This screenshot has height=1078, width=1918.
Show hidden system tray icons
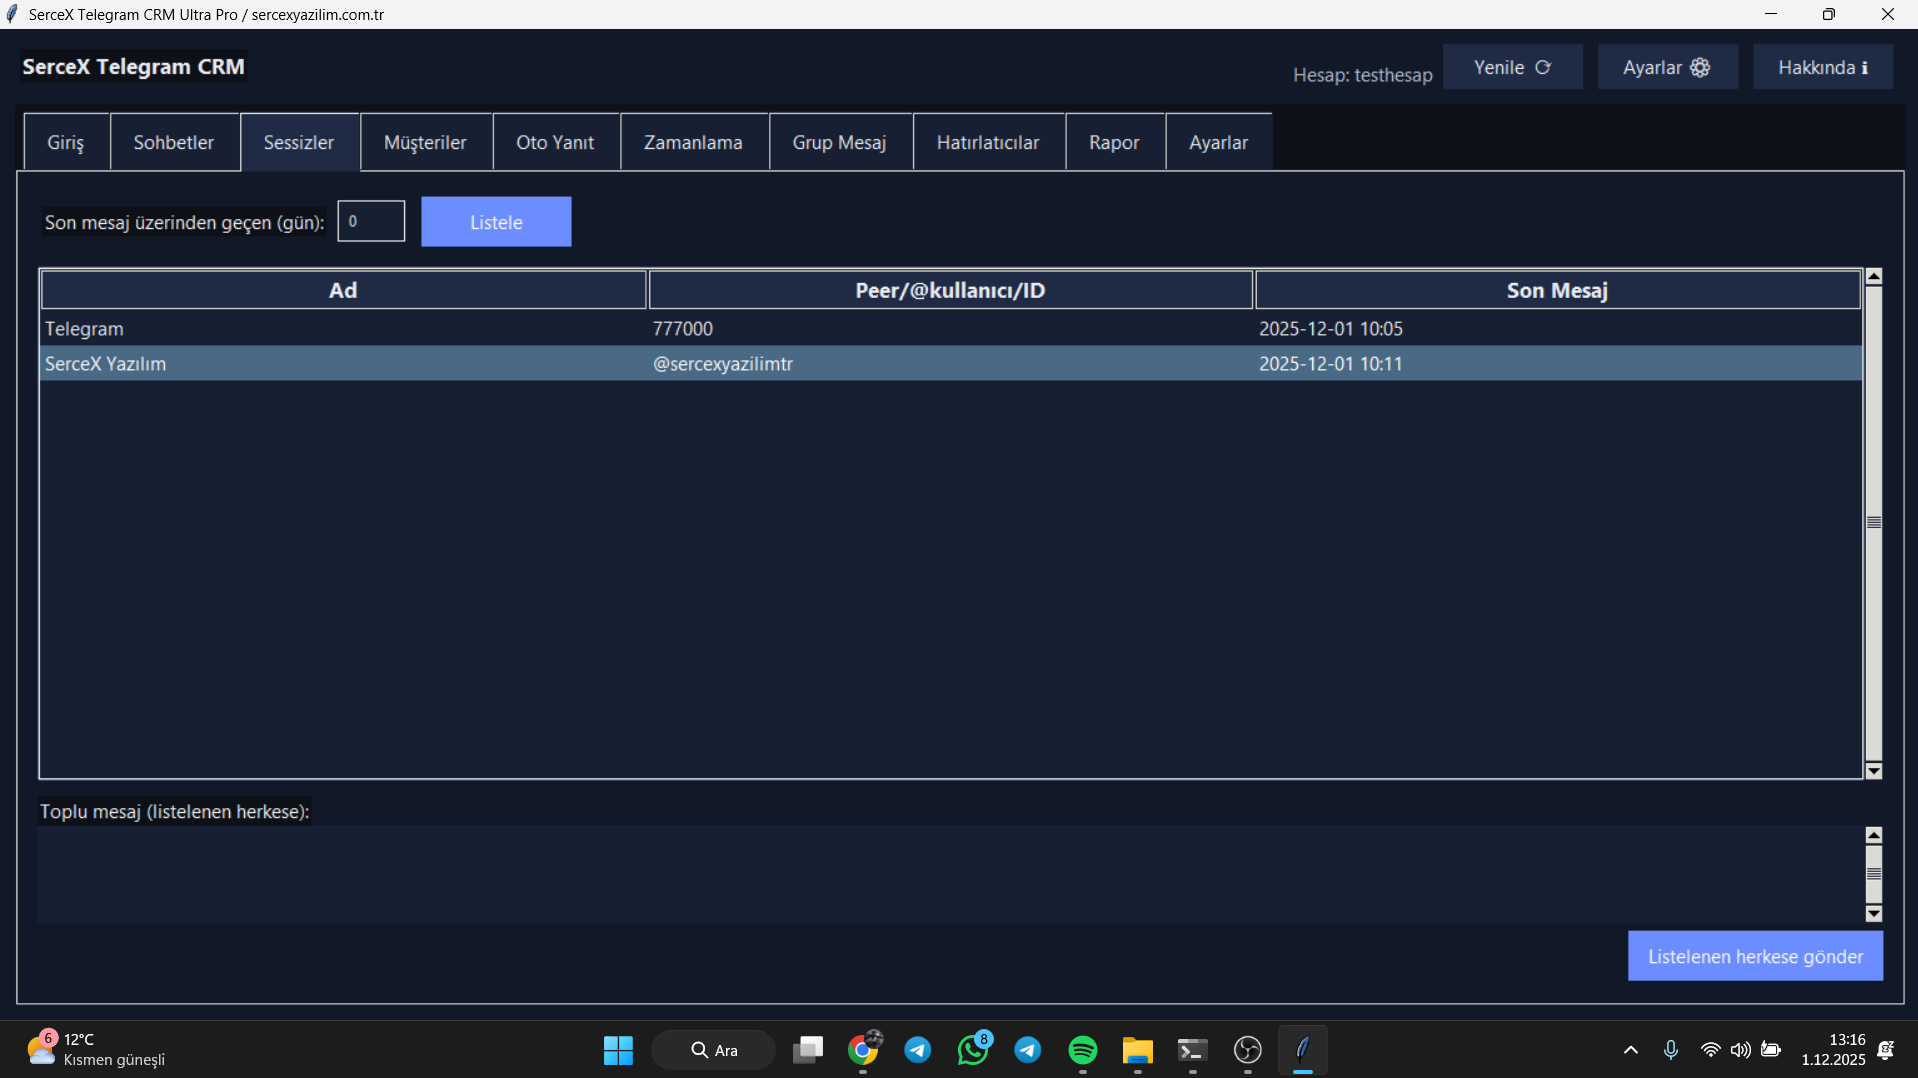click(x=1630, y=1050)
